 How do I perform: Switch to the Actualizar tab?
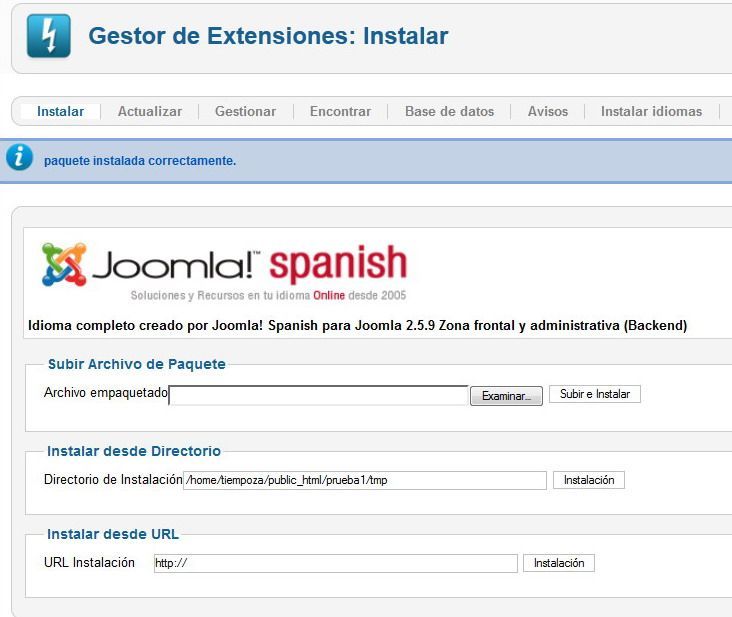(x=150, y=112)
